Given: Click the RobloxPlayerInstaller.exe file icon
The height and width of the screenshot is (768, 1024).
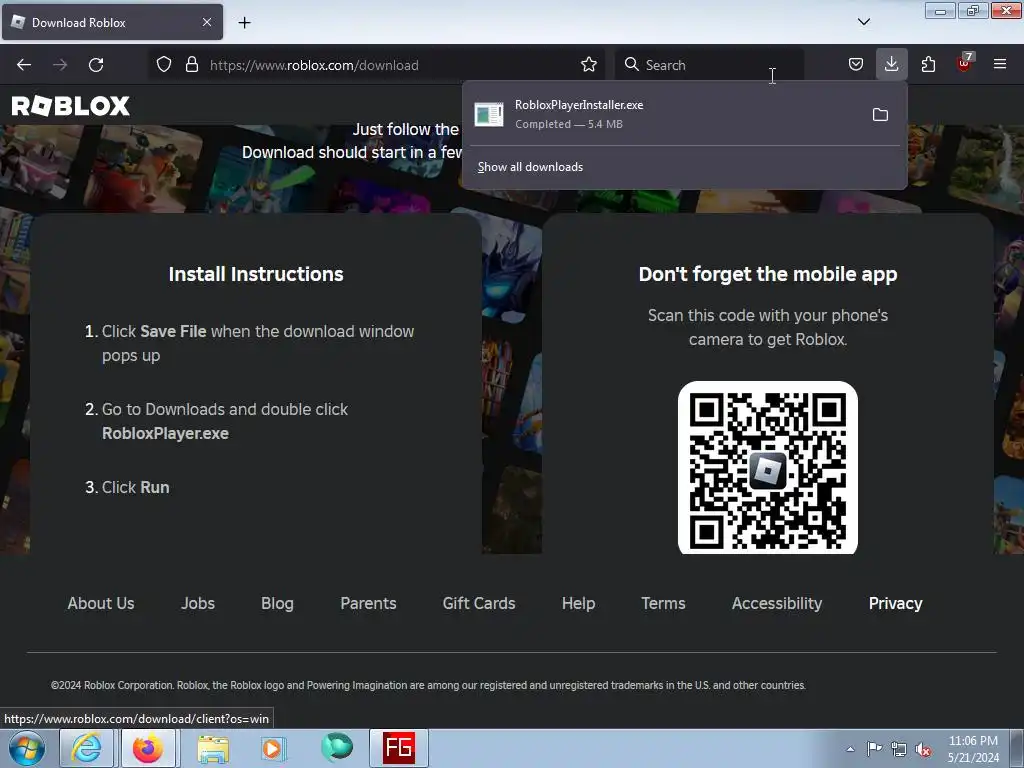Looking at the screenshot, I should 488,115.
